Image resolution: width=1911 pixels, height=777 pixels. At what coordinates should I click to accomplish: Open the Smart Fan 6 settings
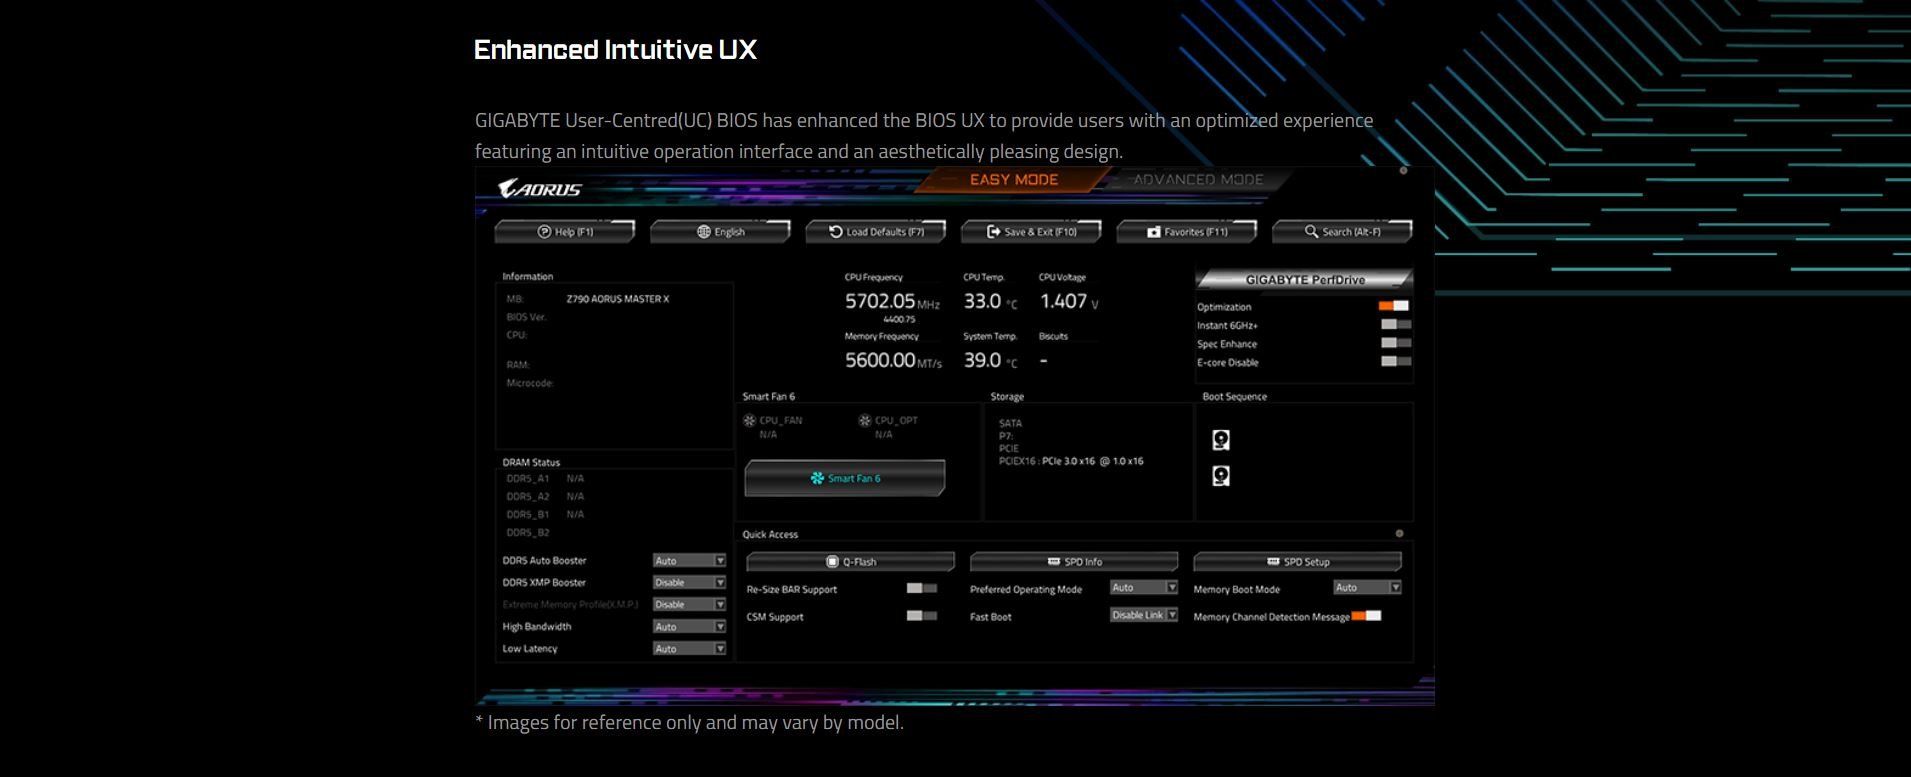tap(845, 478)
